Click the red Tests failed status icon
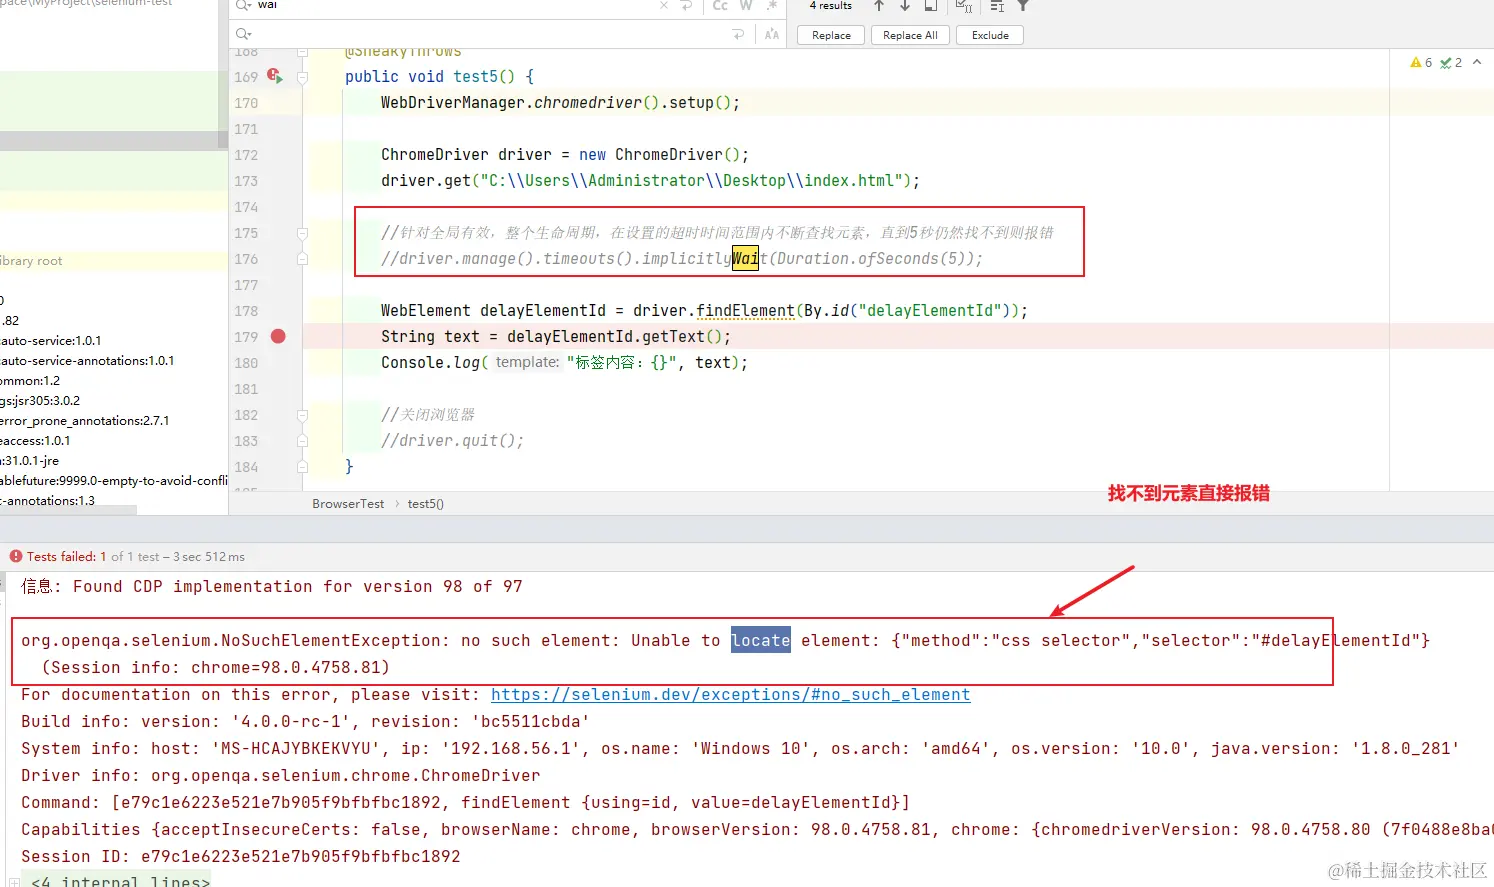 (x=16, y=556)
